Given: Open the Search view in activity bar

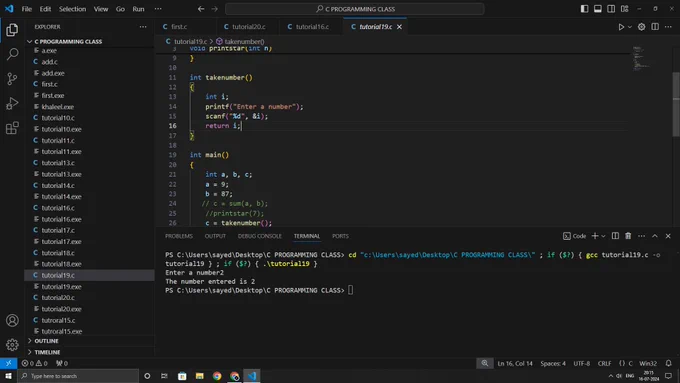Looking at the screenshot, I should 12,54.
